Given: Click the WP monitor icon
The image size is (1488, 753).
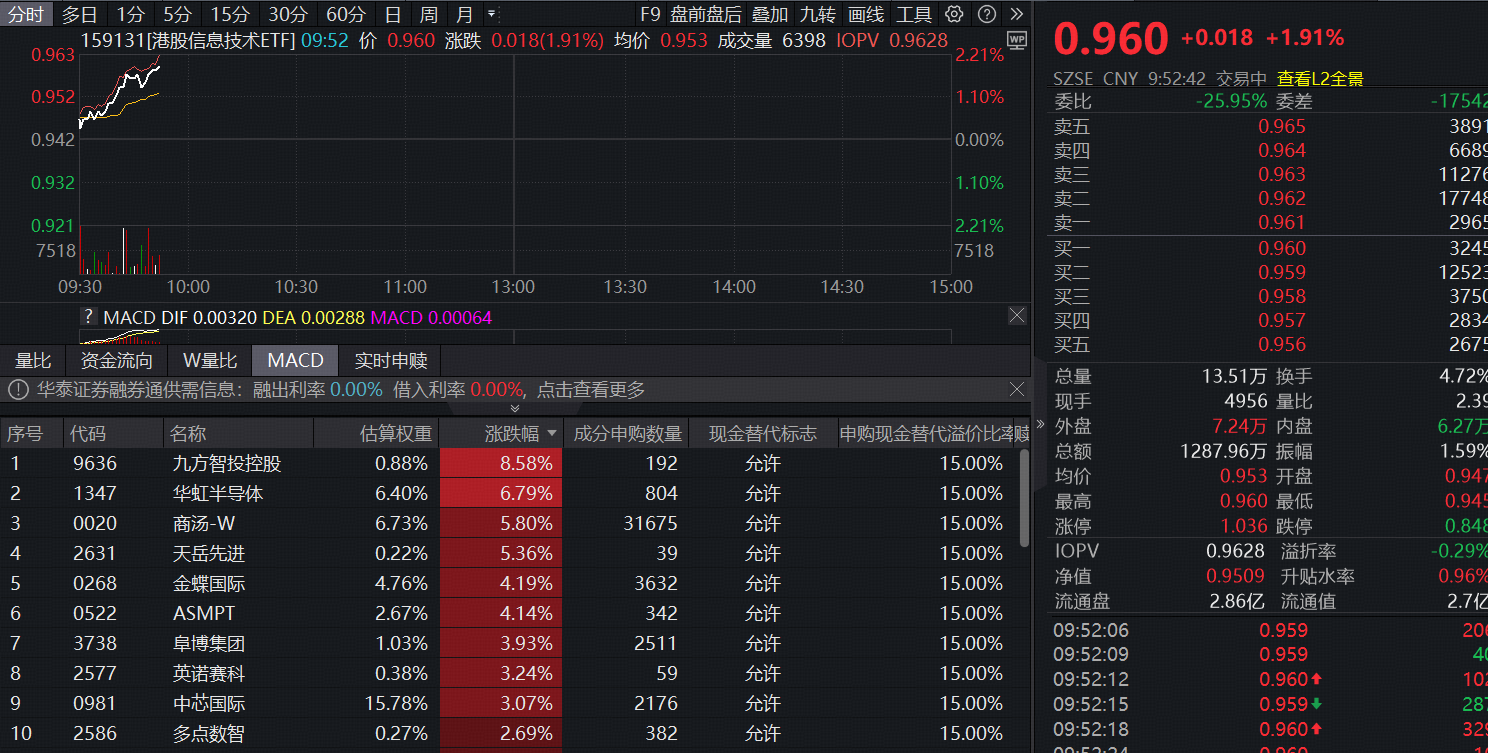Looking at the screenshot, I should pyautogui.click(x=1016, y=40).
